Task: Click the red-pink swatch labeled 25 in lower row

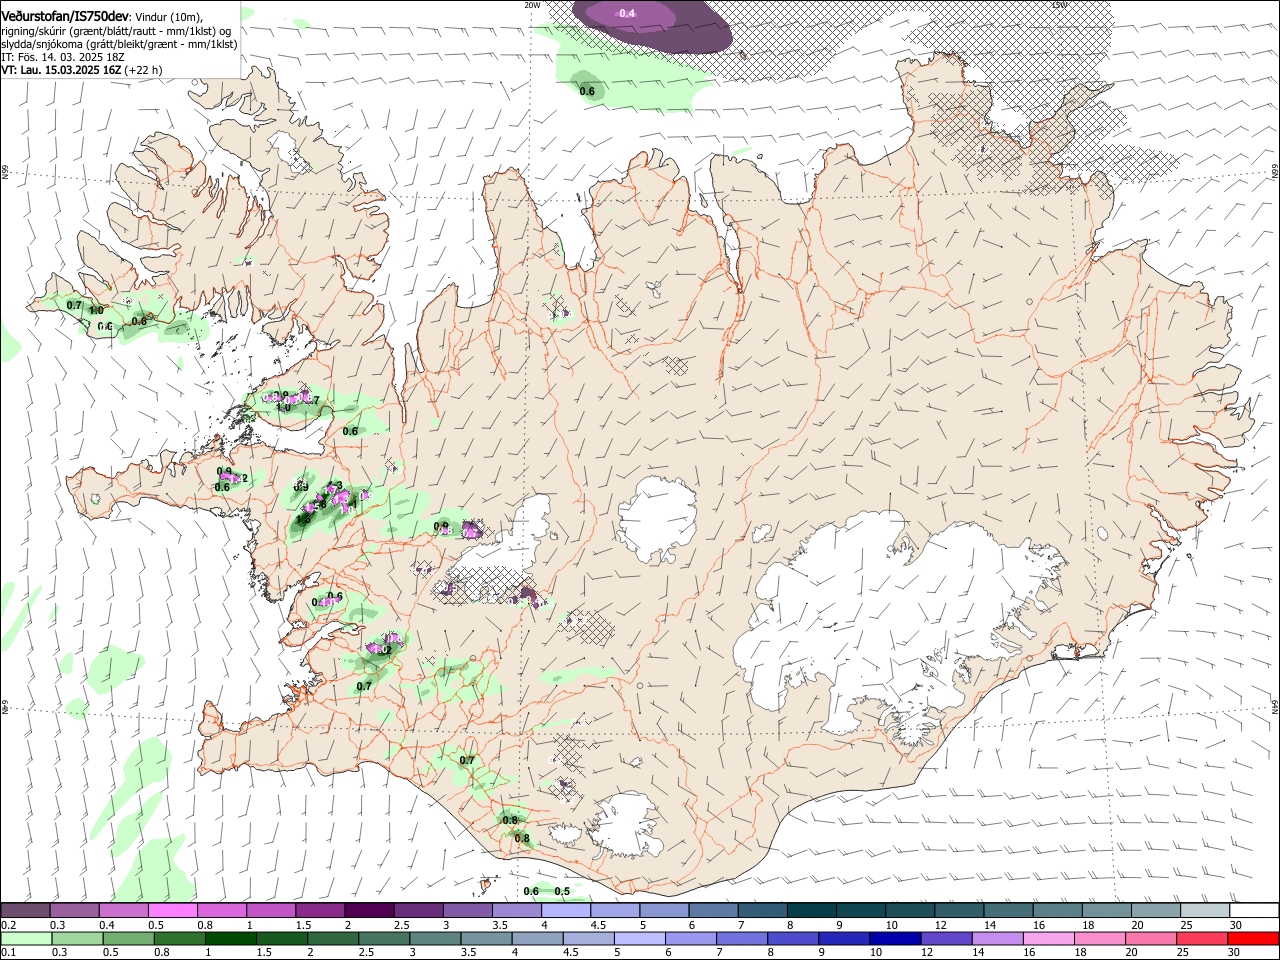Action: tap(1202, 938)
